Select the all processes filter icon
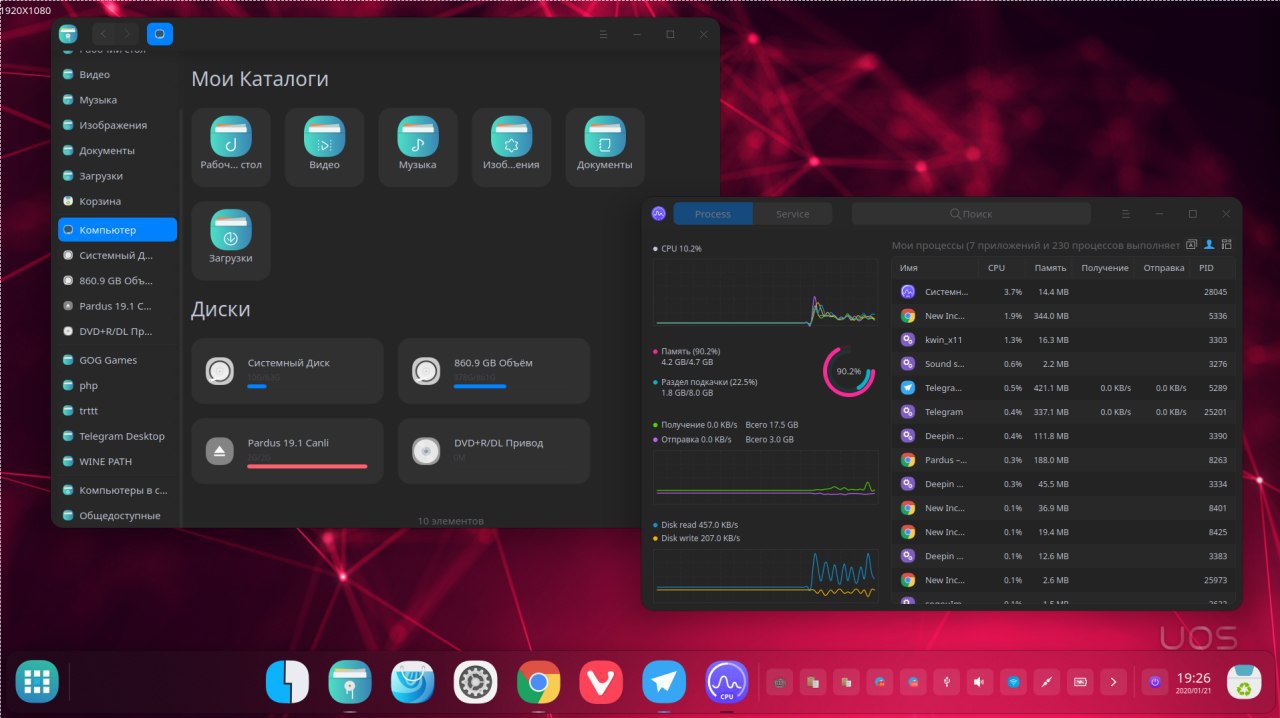Viewport: 1280px width, 718px height. coord(1227,244)
